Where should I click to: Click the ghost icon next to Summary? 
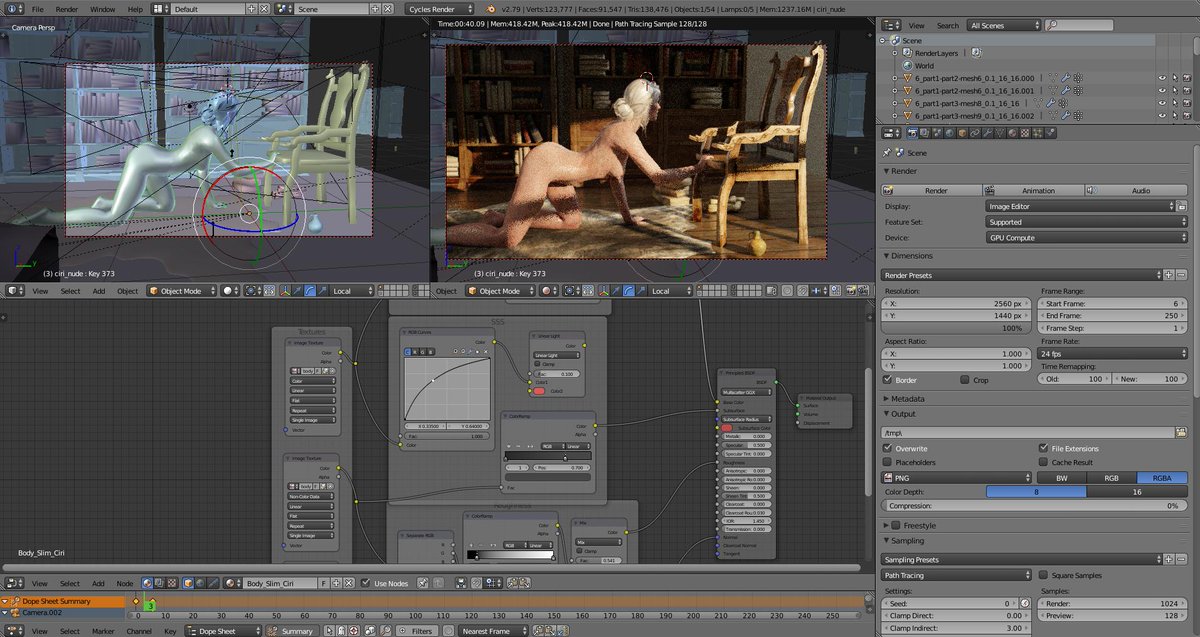tap(340, 631)
